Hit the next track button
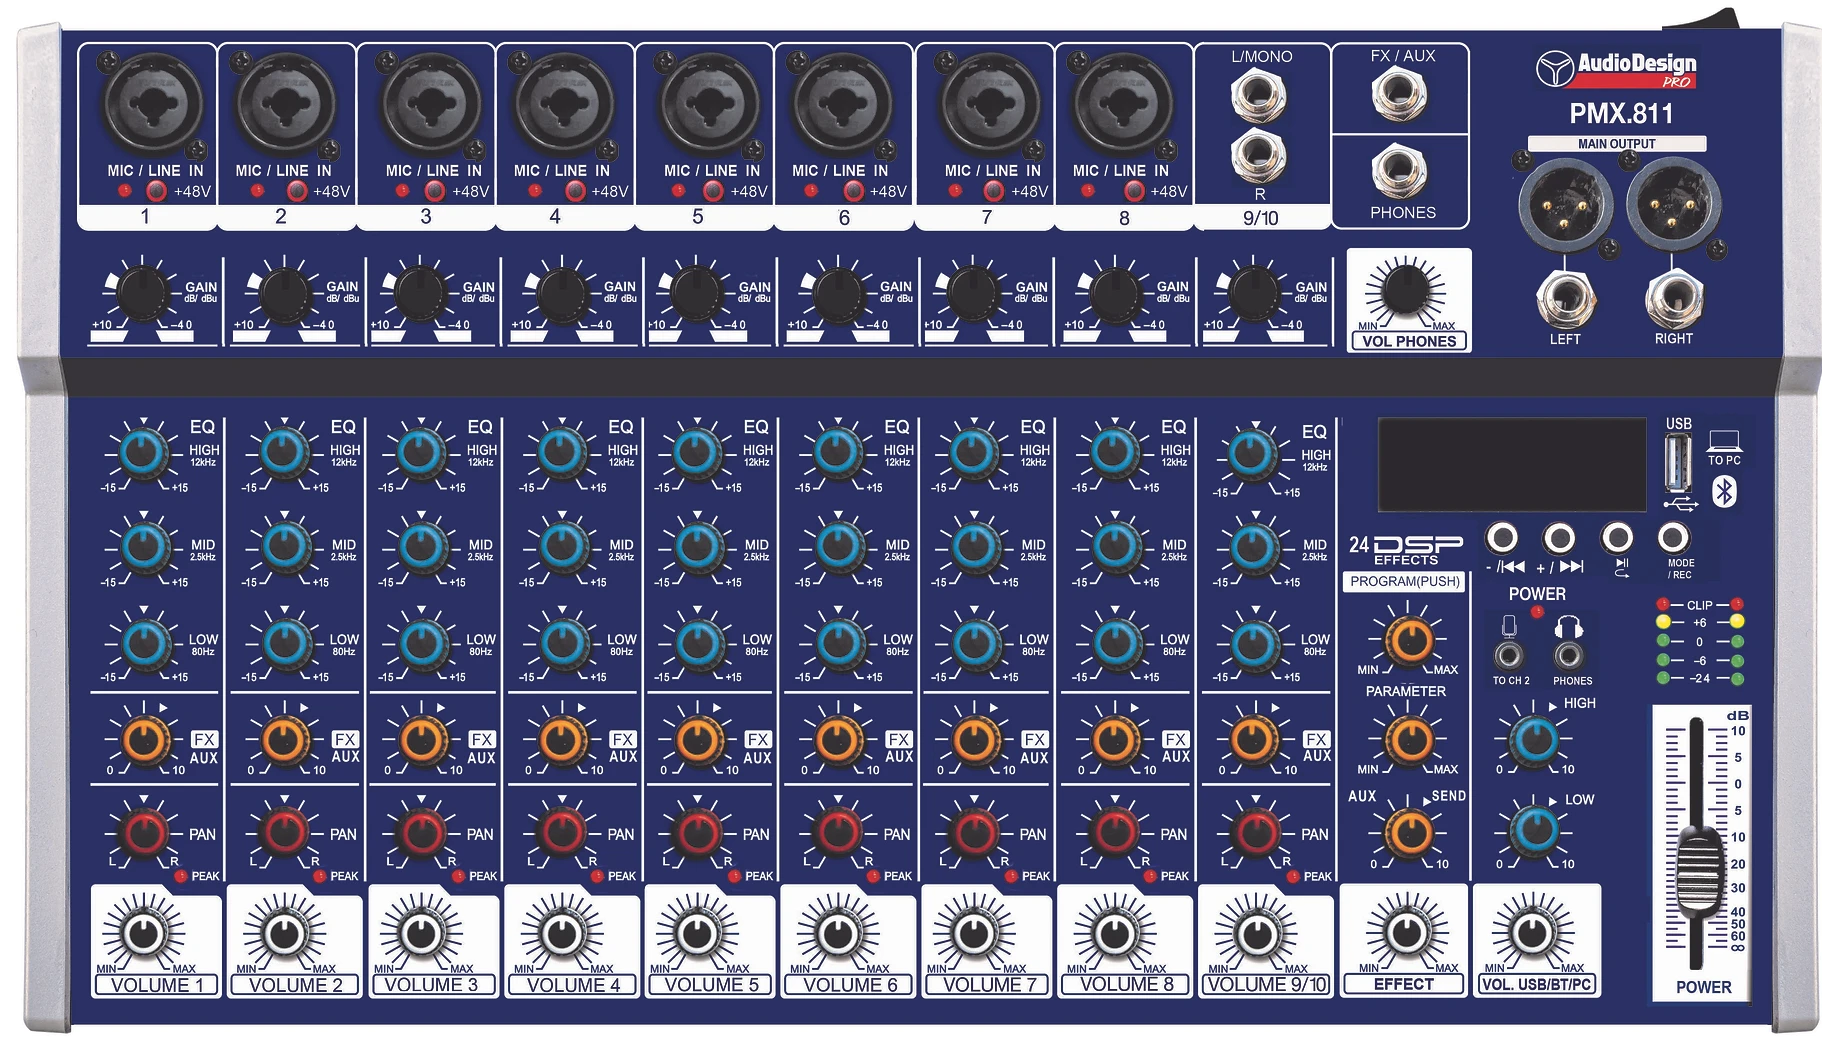Image resolution: width=1822 pixels, height=1042 pixels. click(x=1559, y=538)
